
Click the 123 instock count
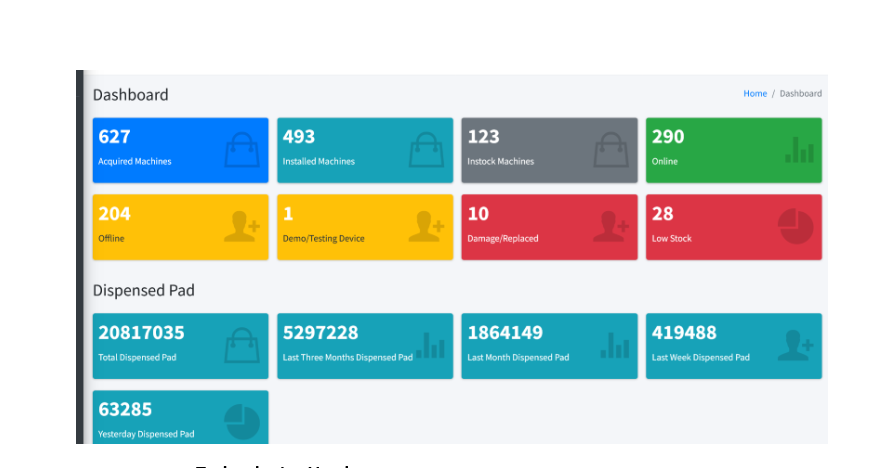click(x=484, y=136)
